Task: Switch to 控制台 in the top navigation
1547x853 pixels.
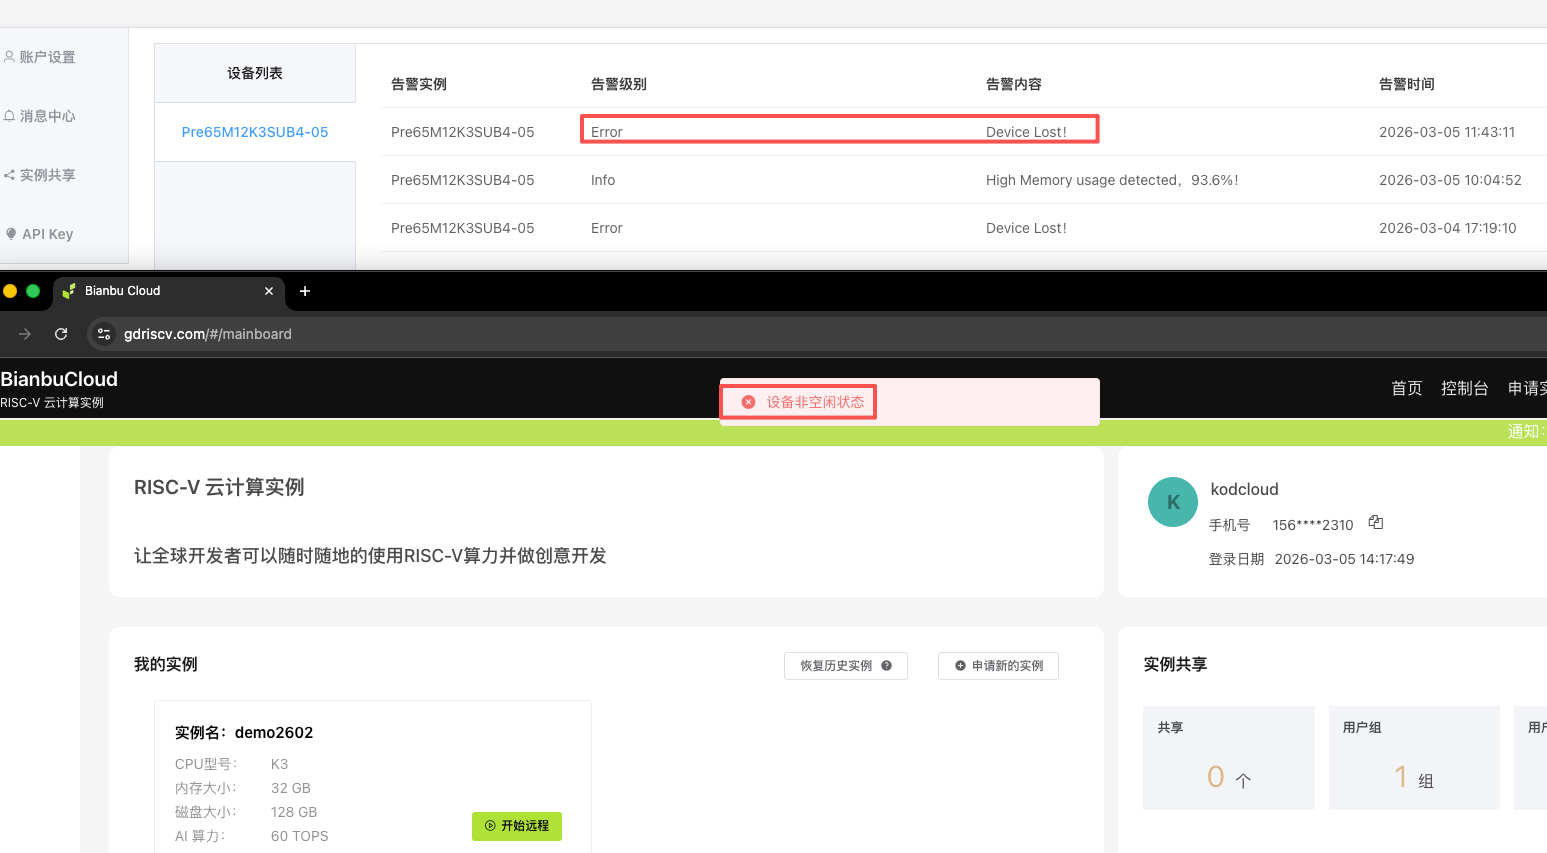Action: 1464,388
